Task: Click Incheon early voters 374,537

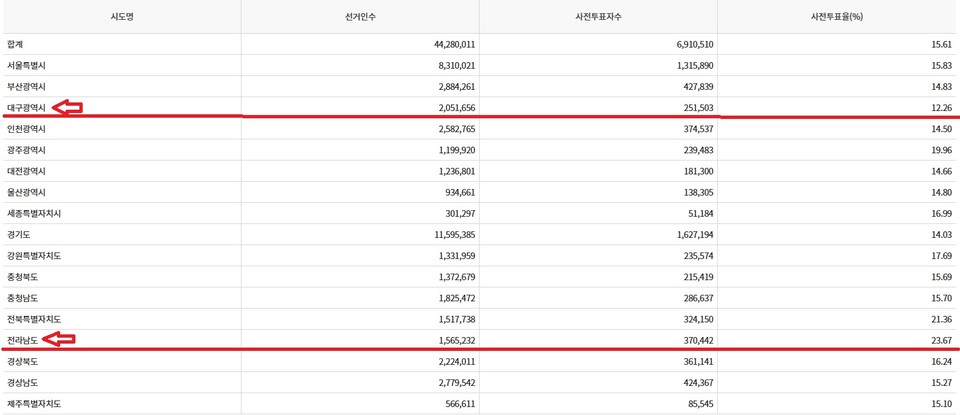Action: pyautogui.click(x=699, y=129)
